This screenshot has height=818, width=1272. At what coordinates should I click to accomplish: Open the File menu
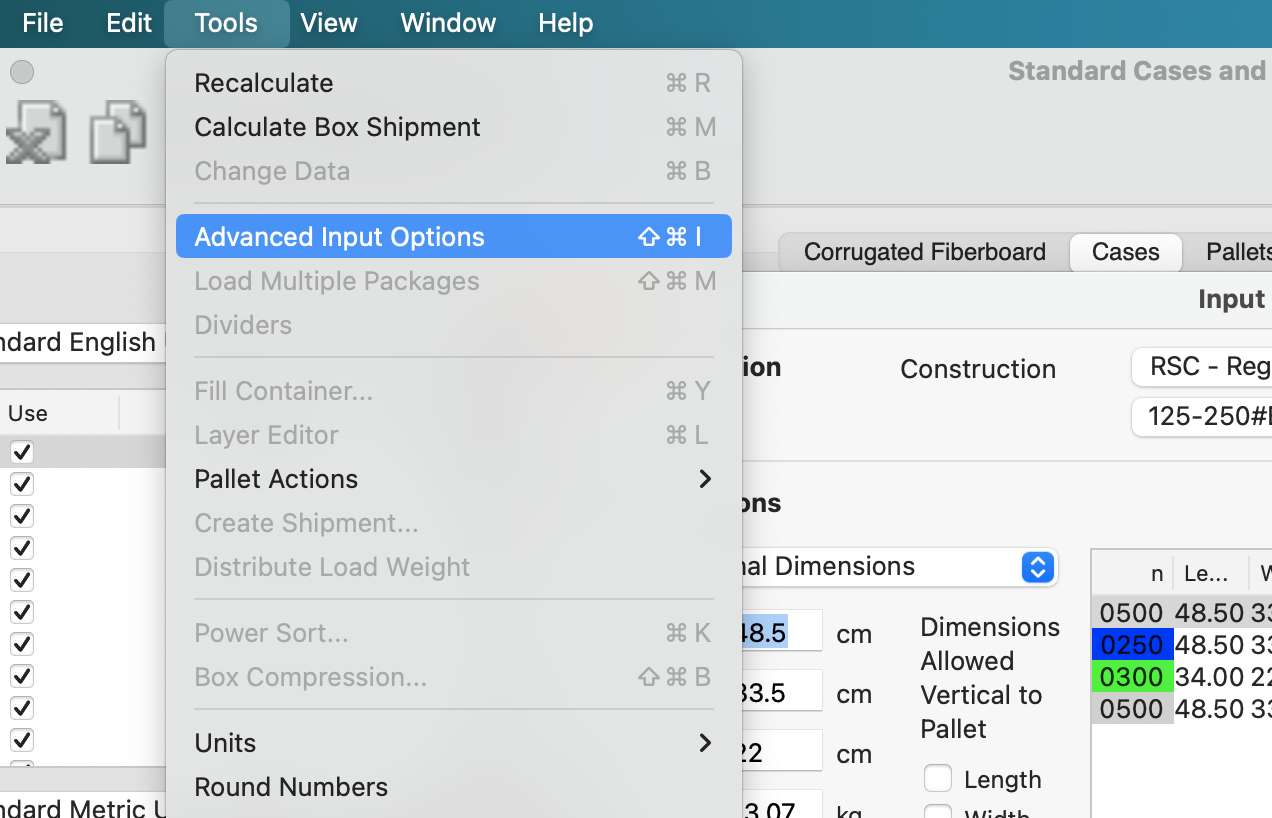pos(42,23)
